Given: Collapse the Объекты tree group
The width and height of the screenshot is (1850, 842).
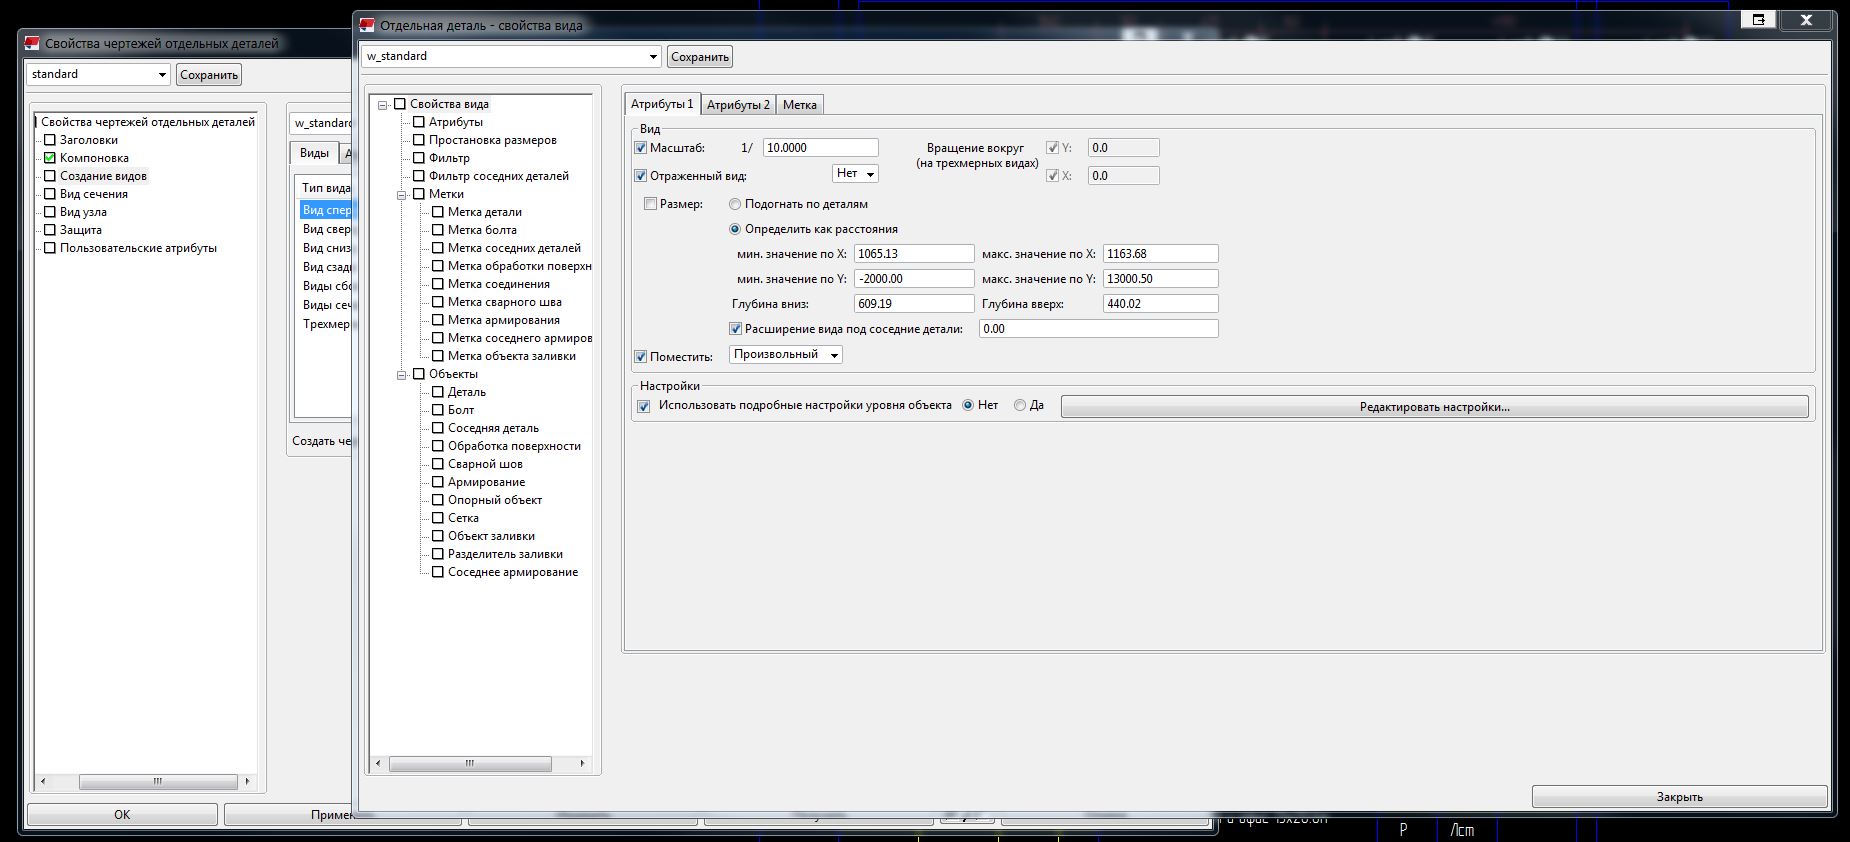Looking at the screenshot, I should point(401,375).
